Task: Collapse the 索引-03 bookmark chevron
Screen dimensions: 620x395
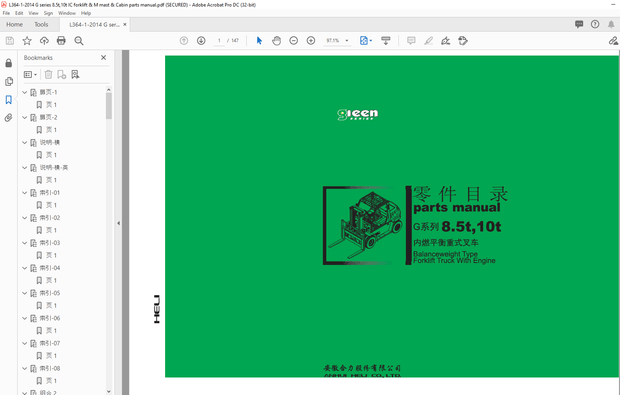Action: pos(25,243)
